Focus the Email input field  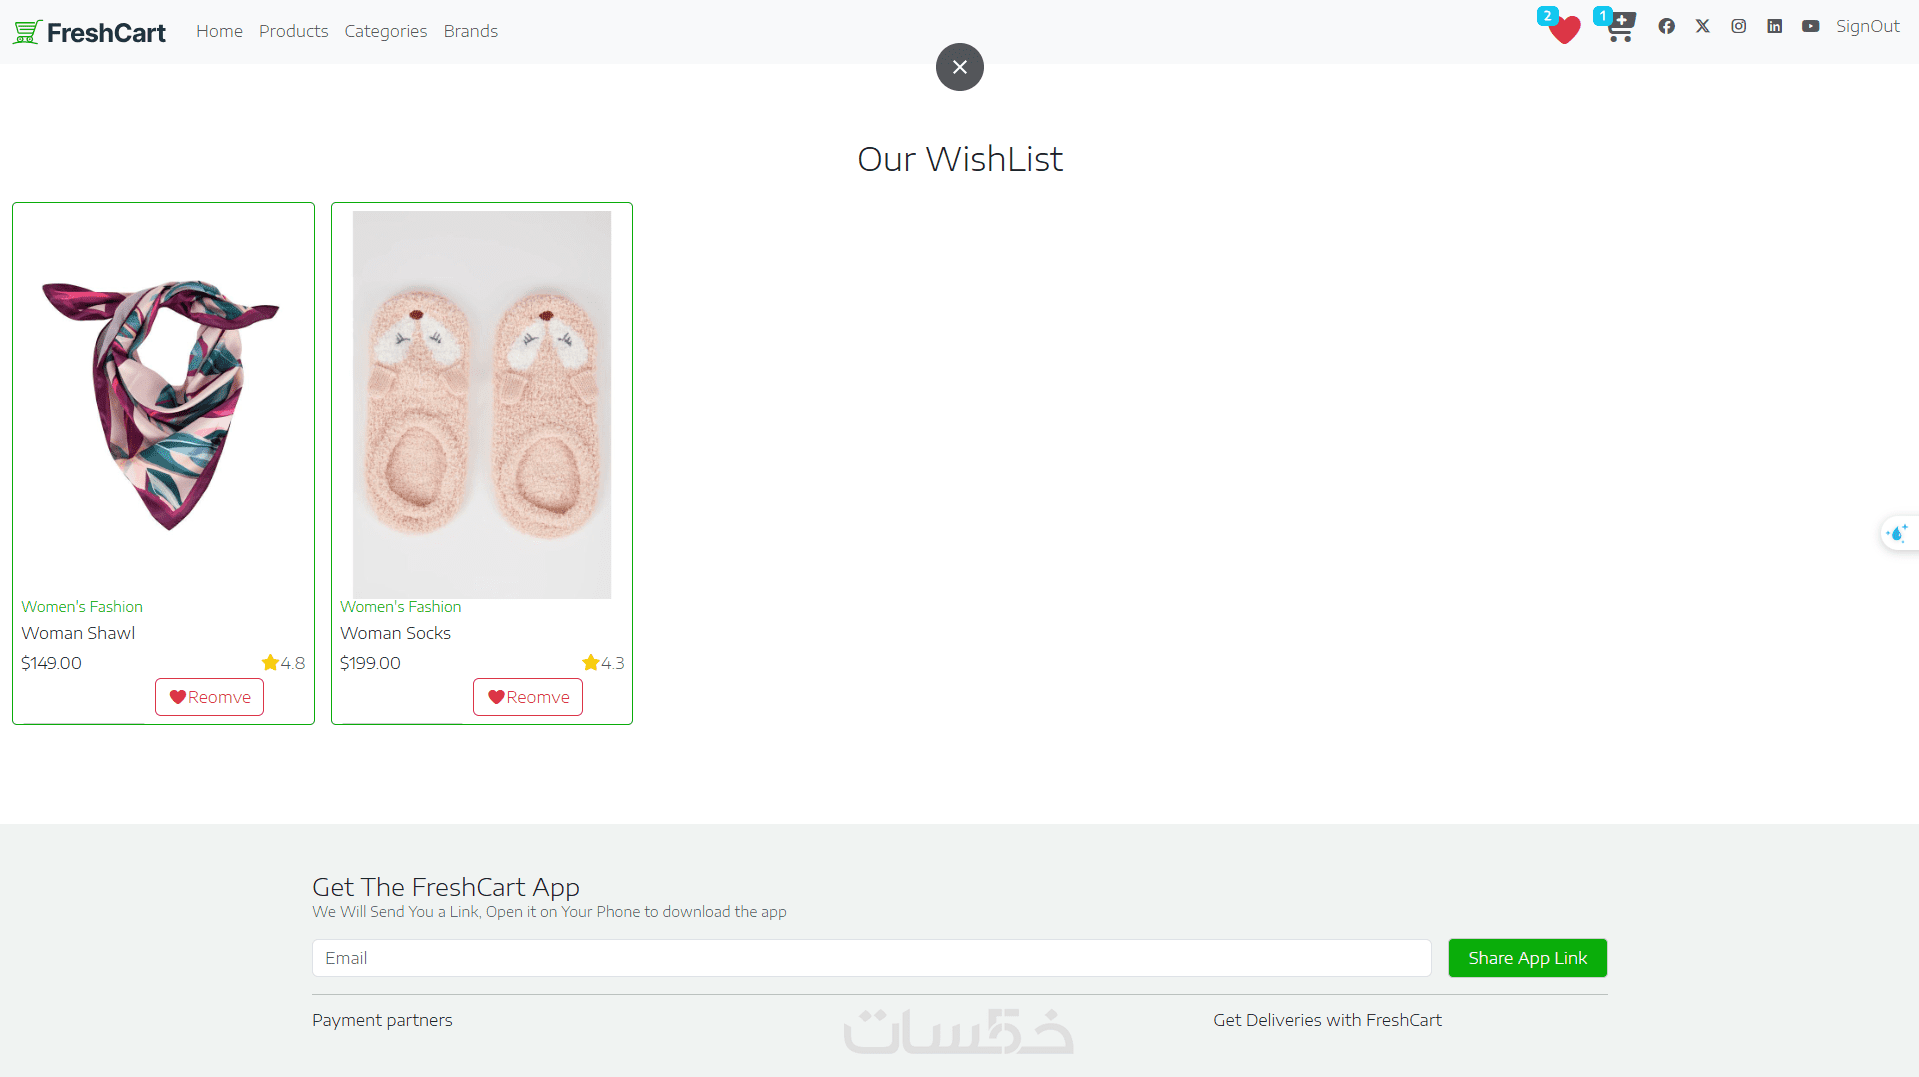tap(871, 958)
